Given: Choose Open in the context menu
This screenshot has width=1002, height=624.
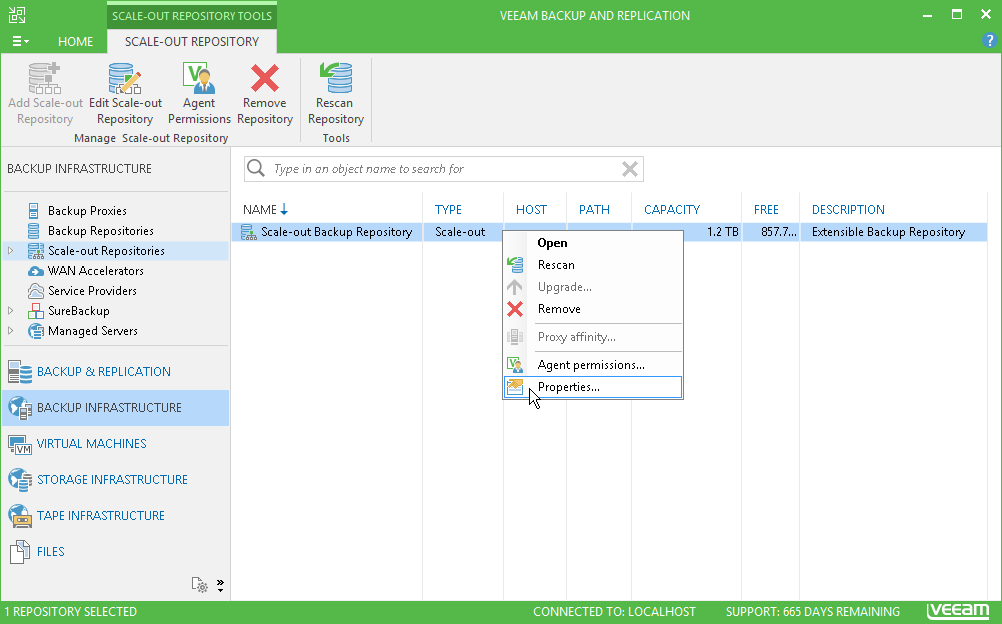Looking at the screenshot, I should click(x=592, y=243).
